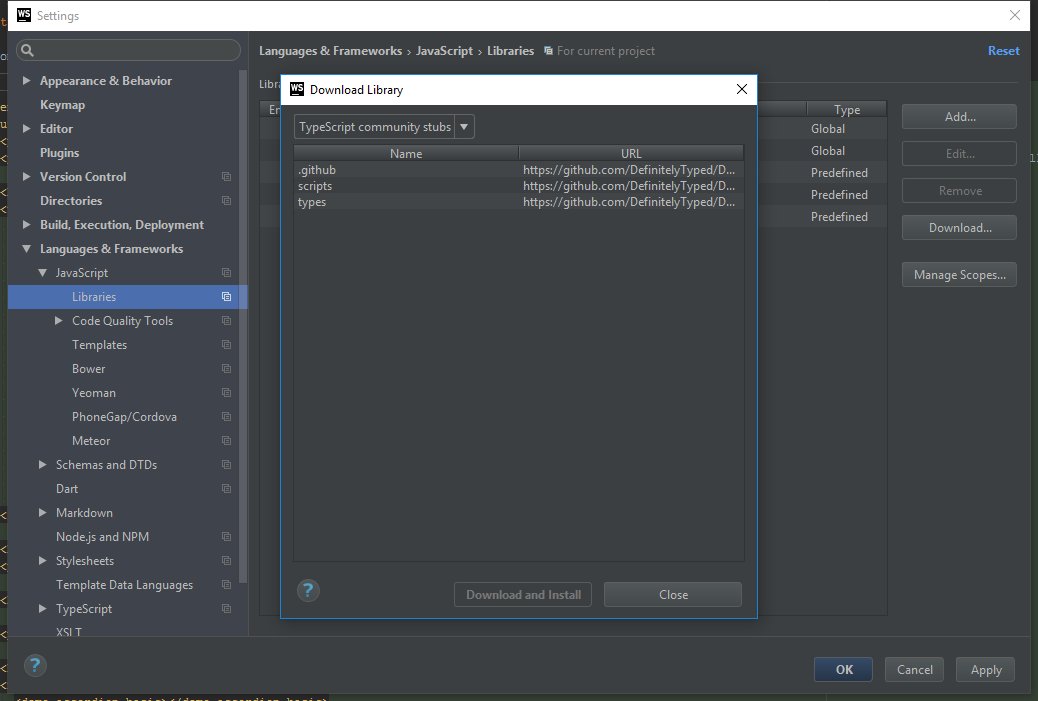Focus the Settings search field

click(128, 50)
